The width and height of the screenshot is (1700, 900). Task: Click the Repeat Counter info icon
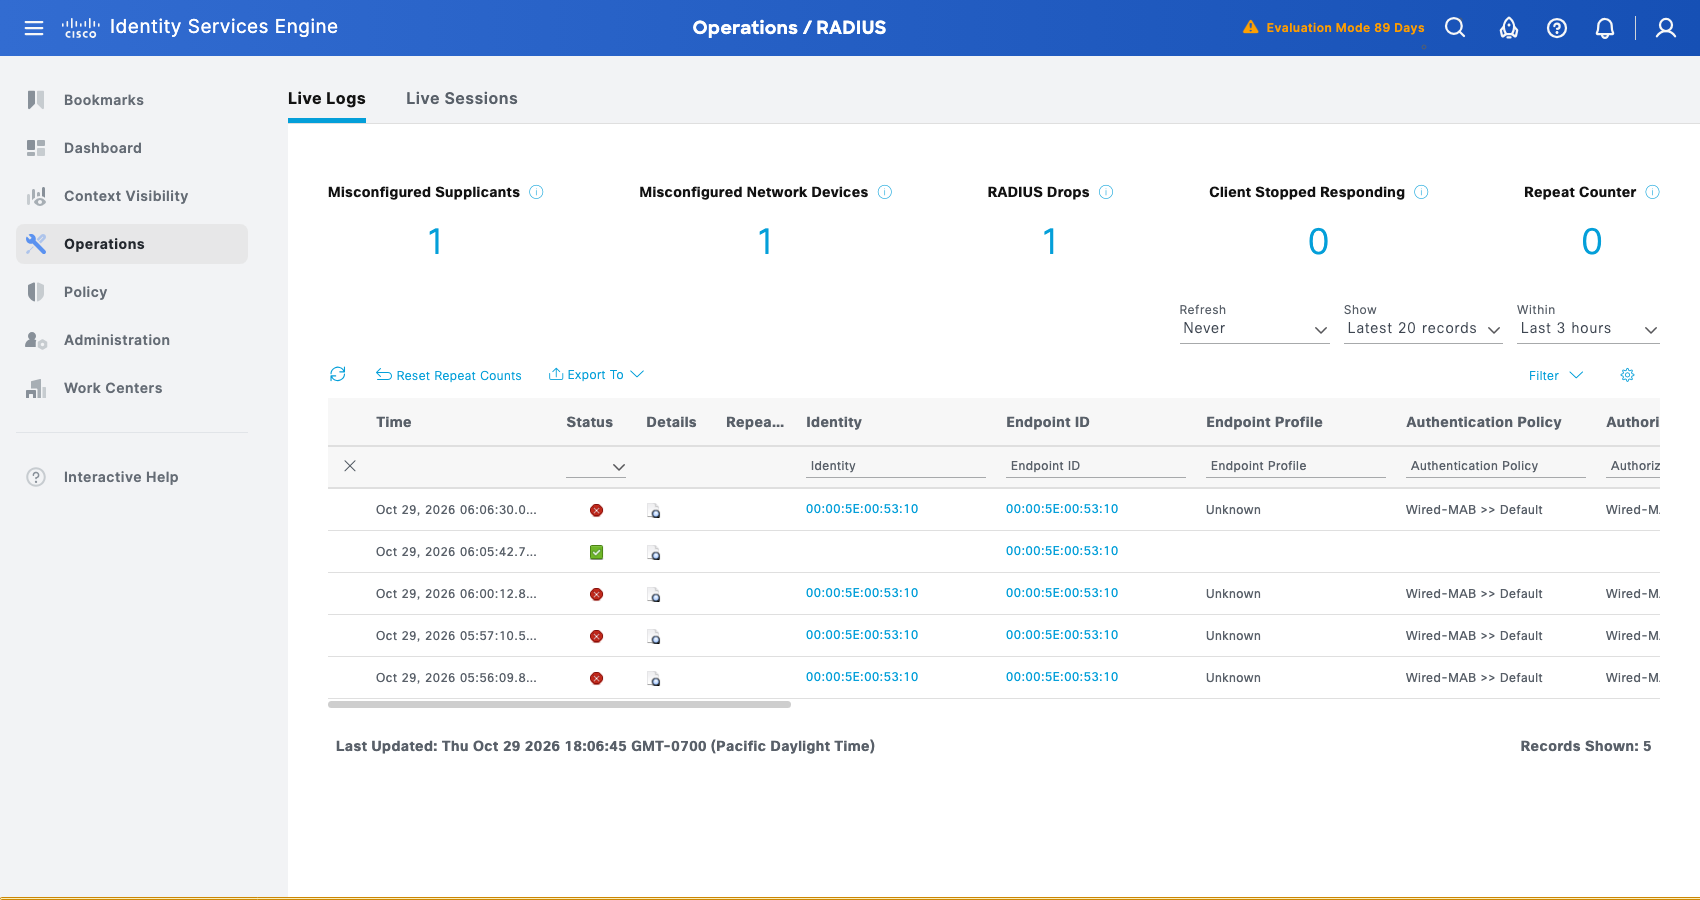[x=1652, y=192]
